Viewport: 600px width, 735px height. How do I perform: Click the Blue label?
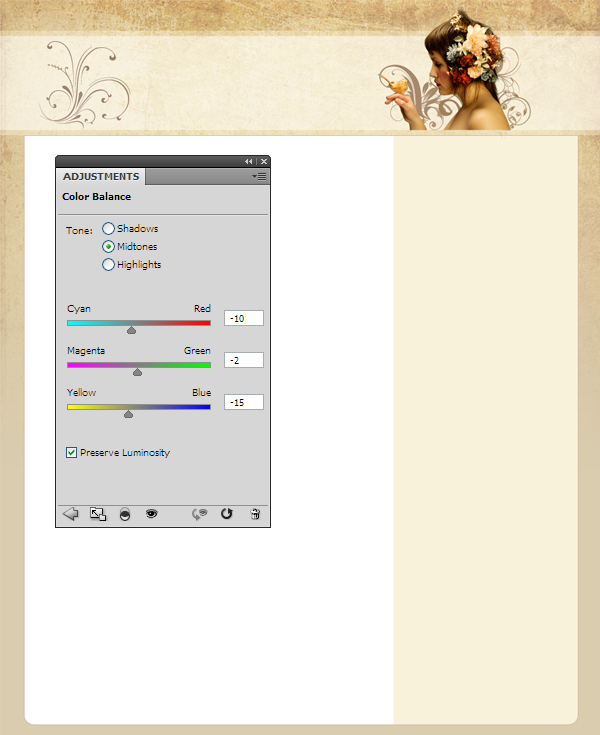coord(202,392)
